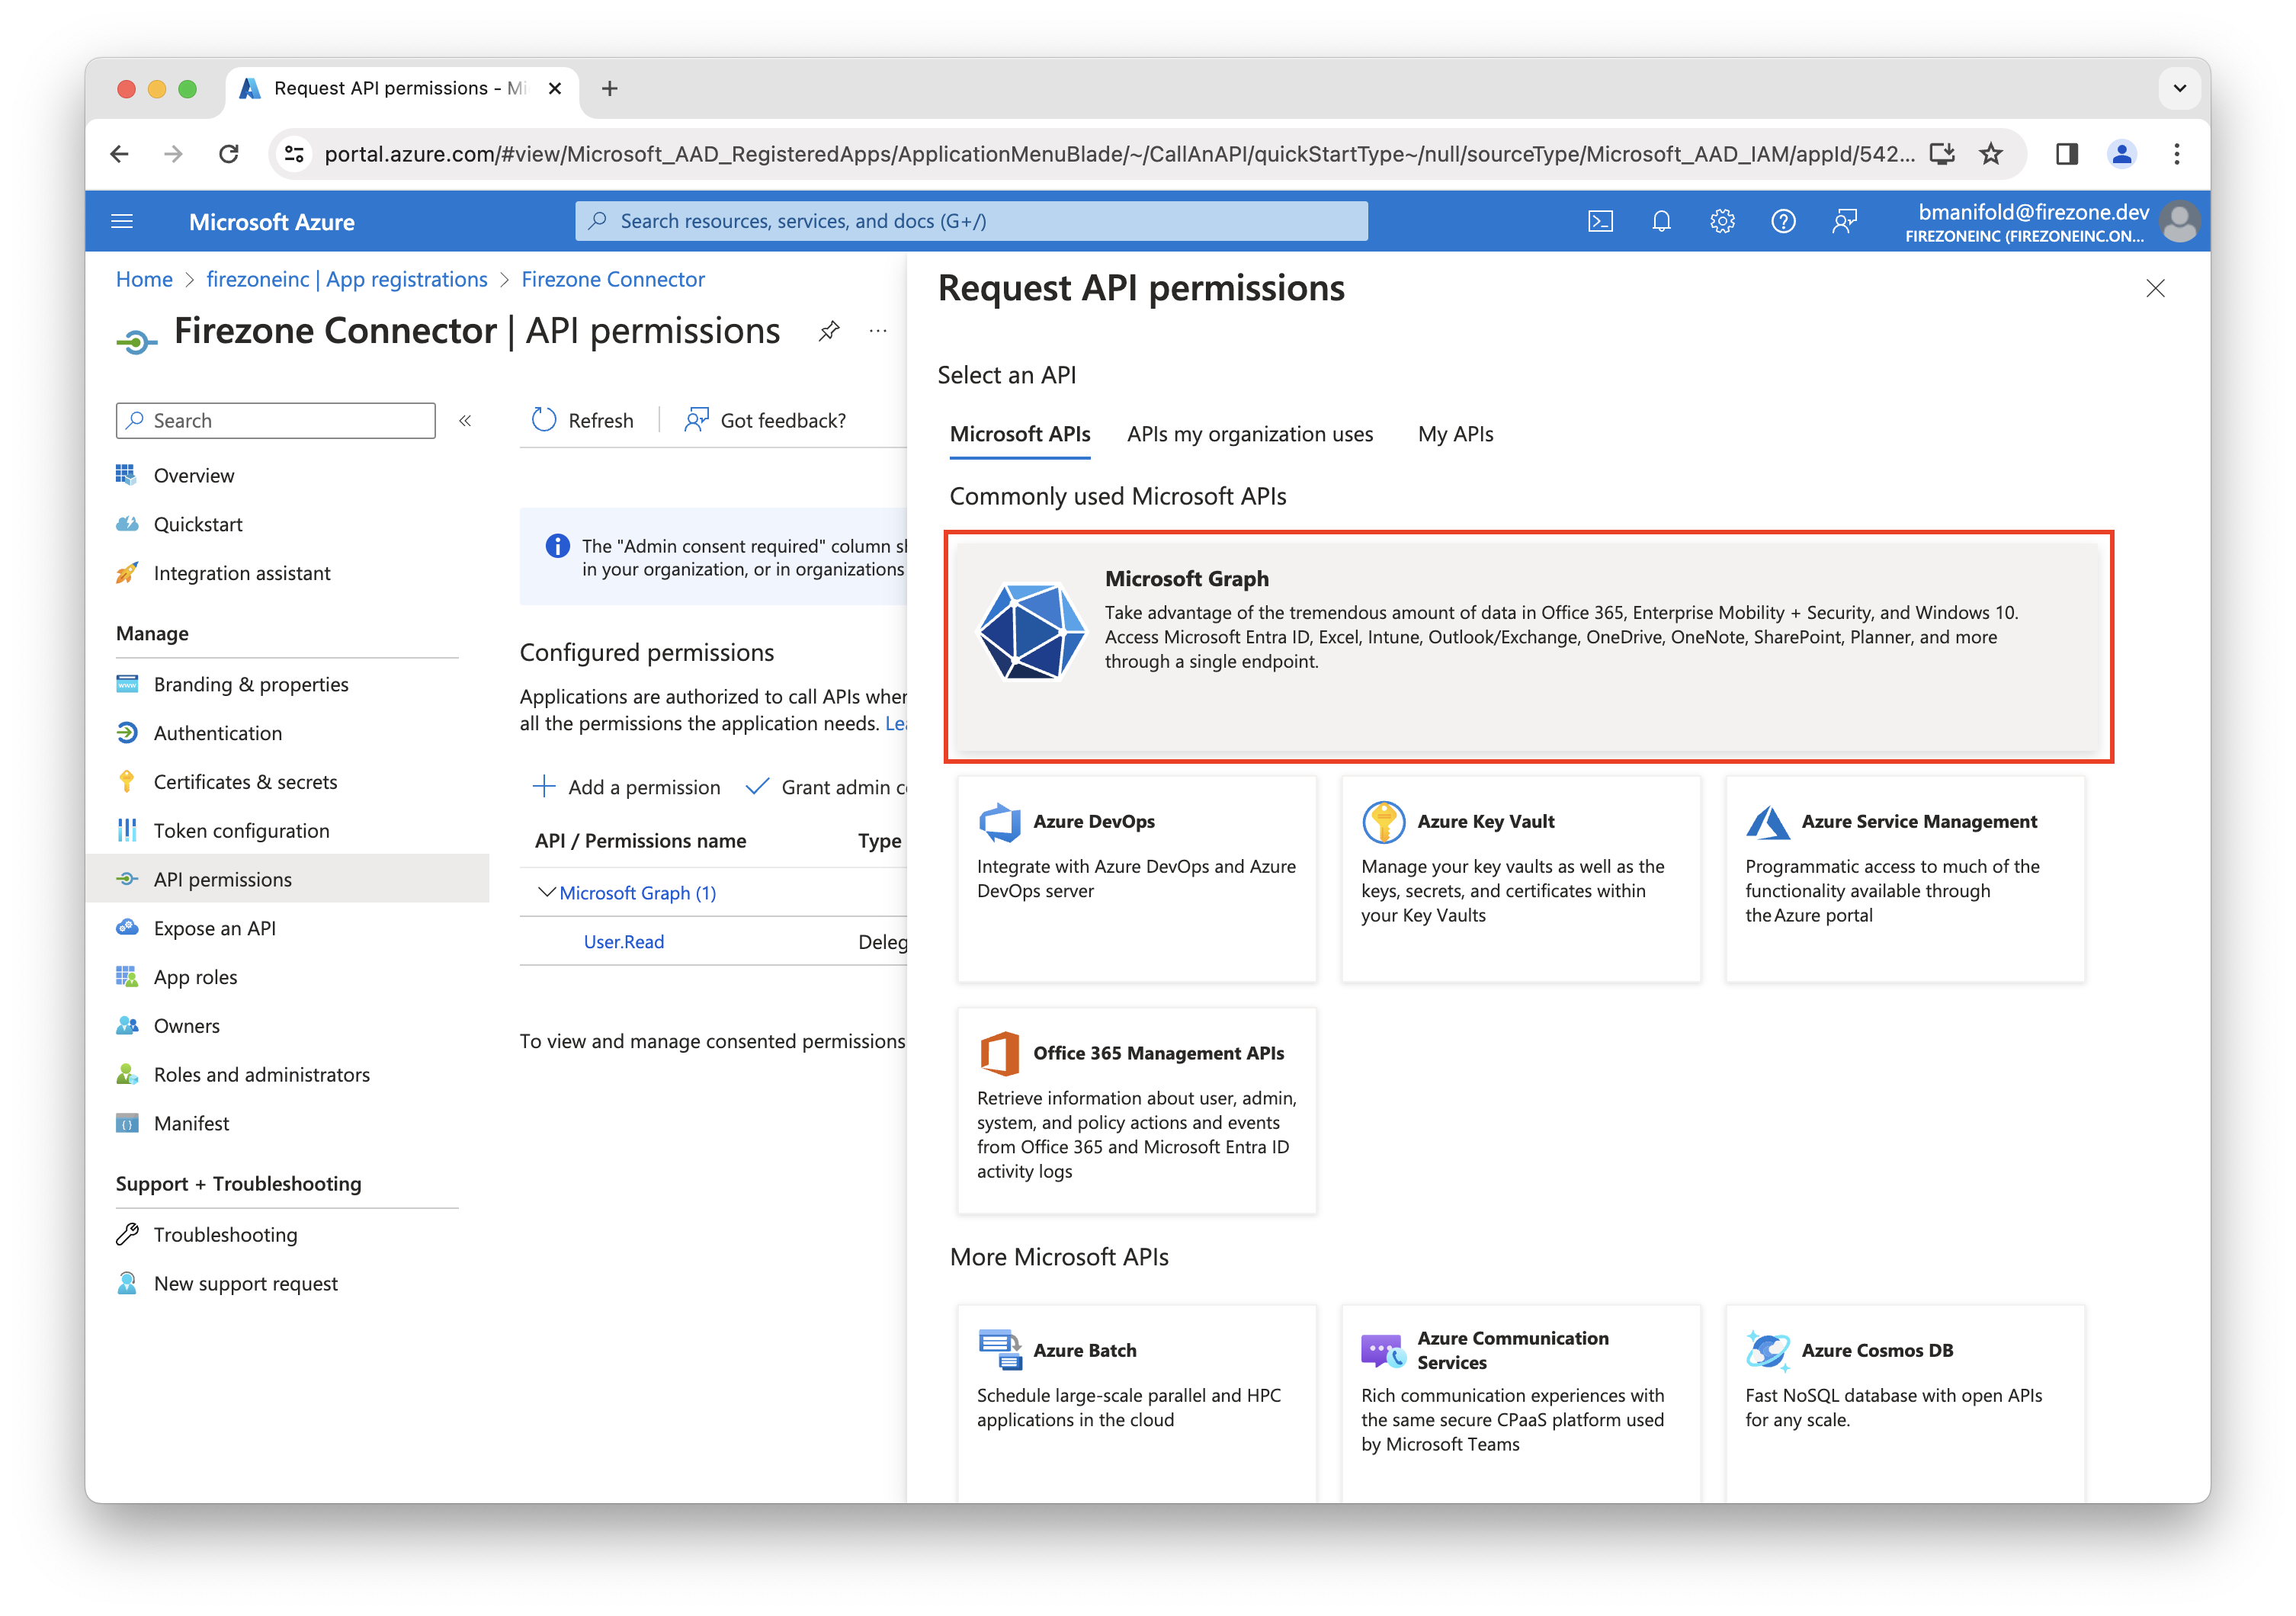Image resolution: width=2296 pixels, height=1616 pixels.
Task: Refresh the configured permissions list
Action: [x=583, y=420]
